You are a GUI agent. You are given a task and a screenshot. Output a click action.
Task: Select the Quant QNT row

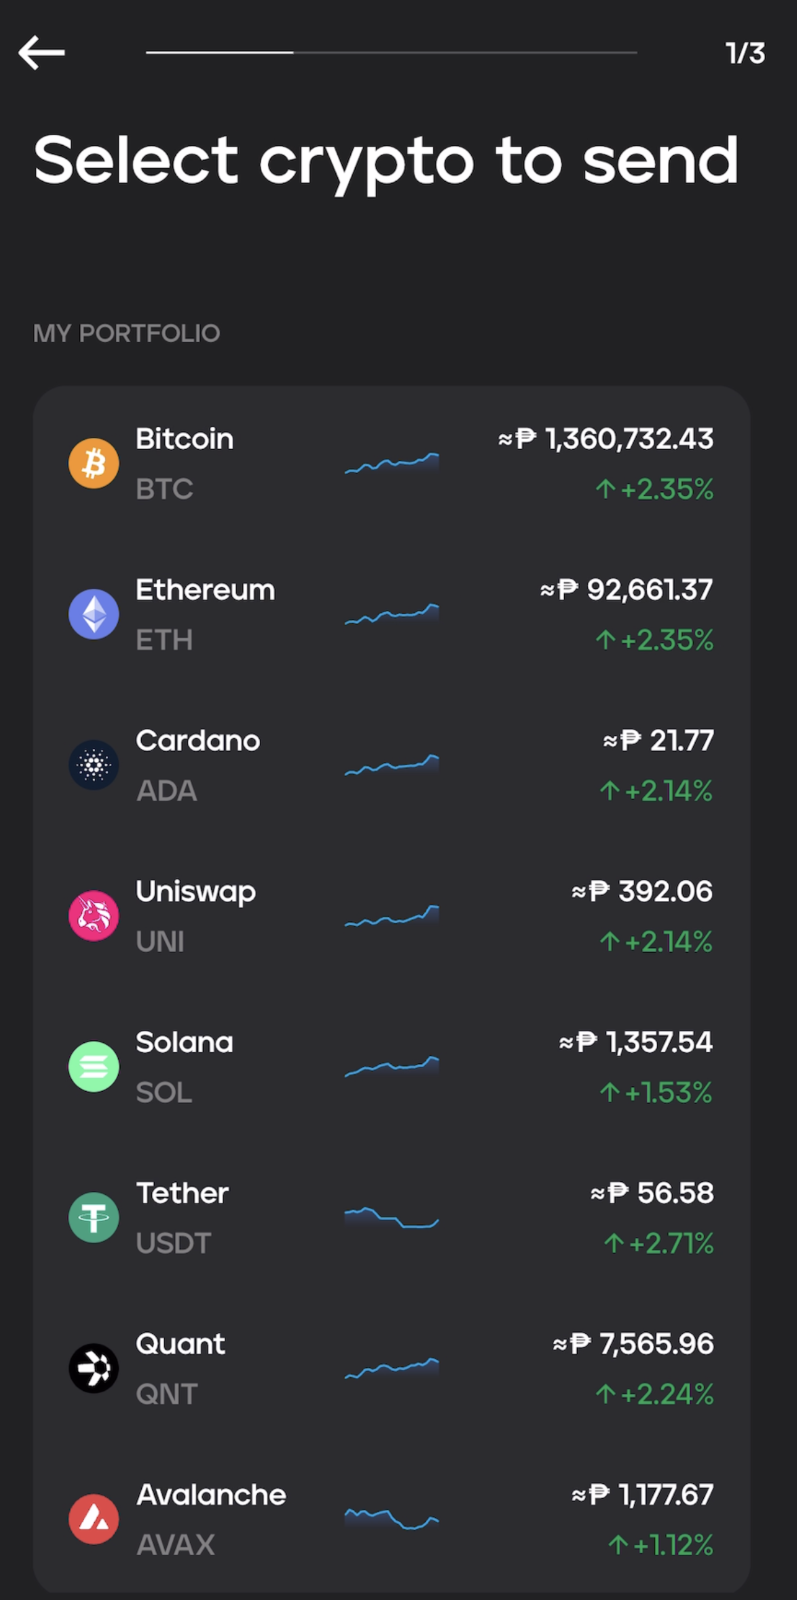390,1369
